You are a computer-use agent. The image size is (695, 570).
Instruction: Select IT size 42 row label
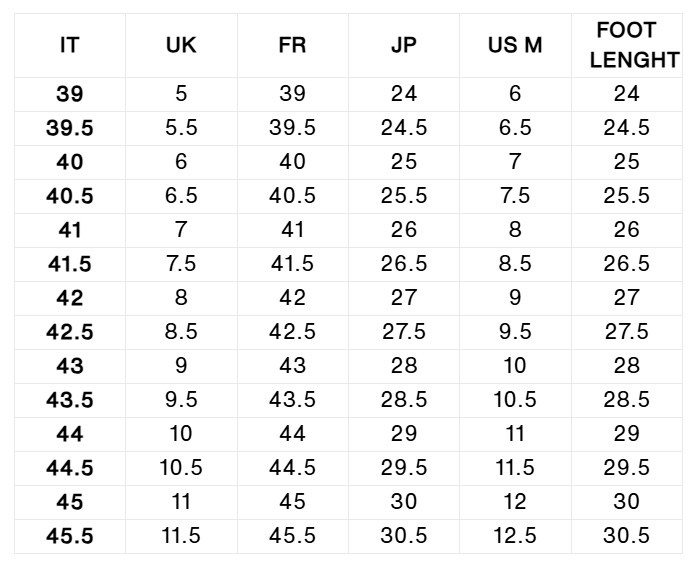point(70,298)
